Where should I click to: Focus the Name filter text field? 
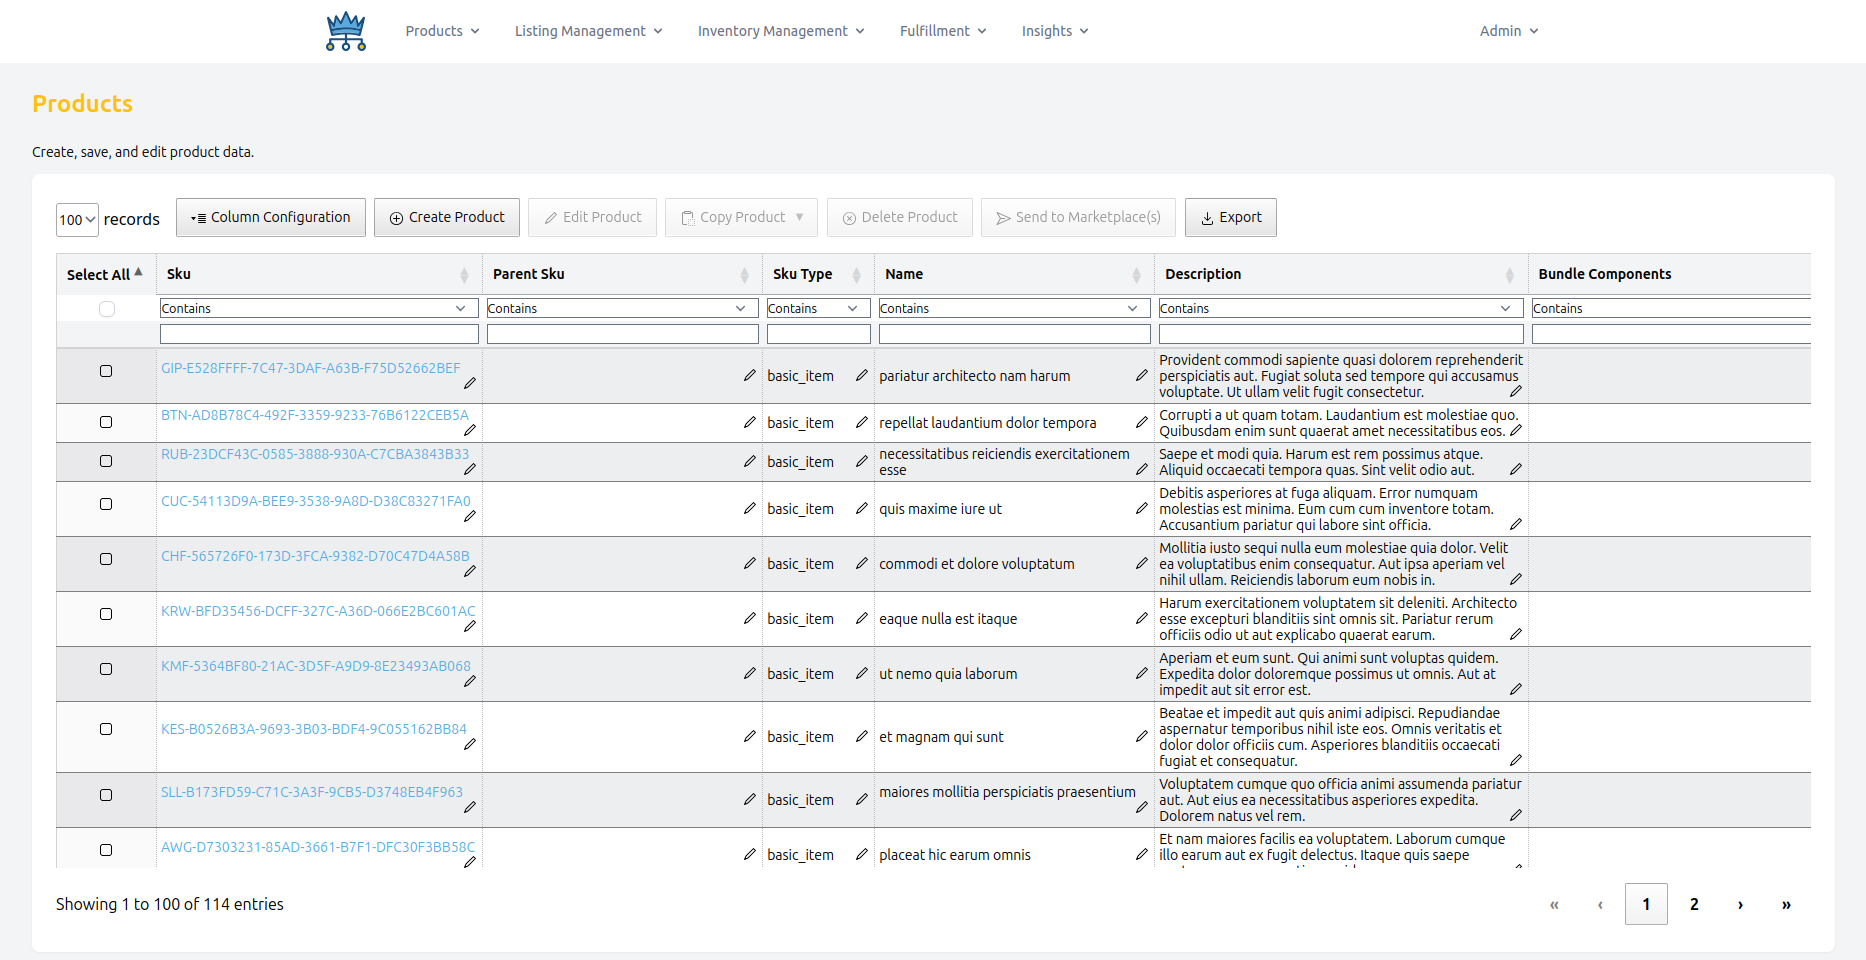1014,334
